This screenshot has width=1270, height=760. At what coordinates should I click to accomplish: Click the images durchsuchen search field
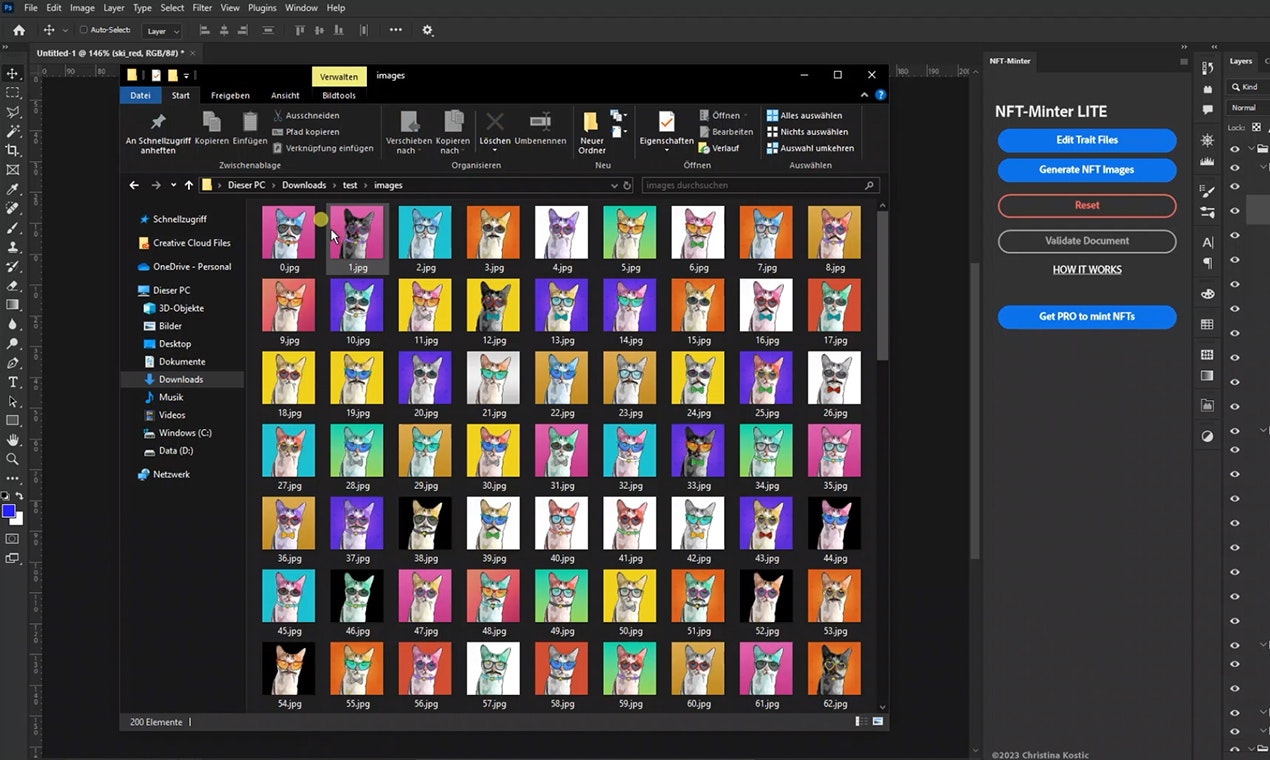point(760,185)
